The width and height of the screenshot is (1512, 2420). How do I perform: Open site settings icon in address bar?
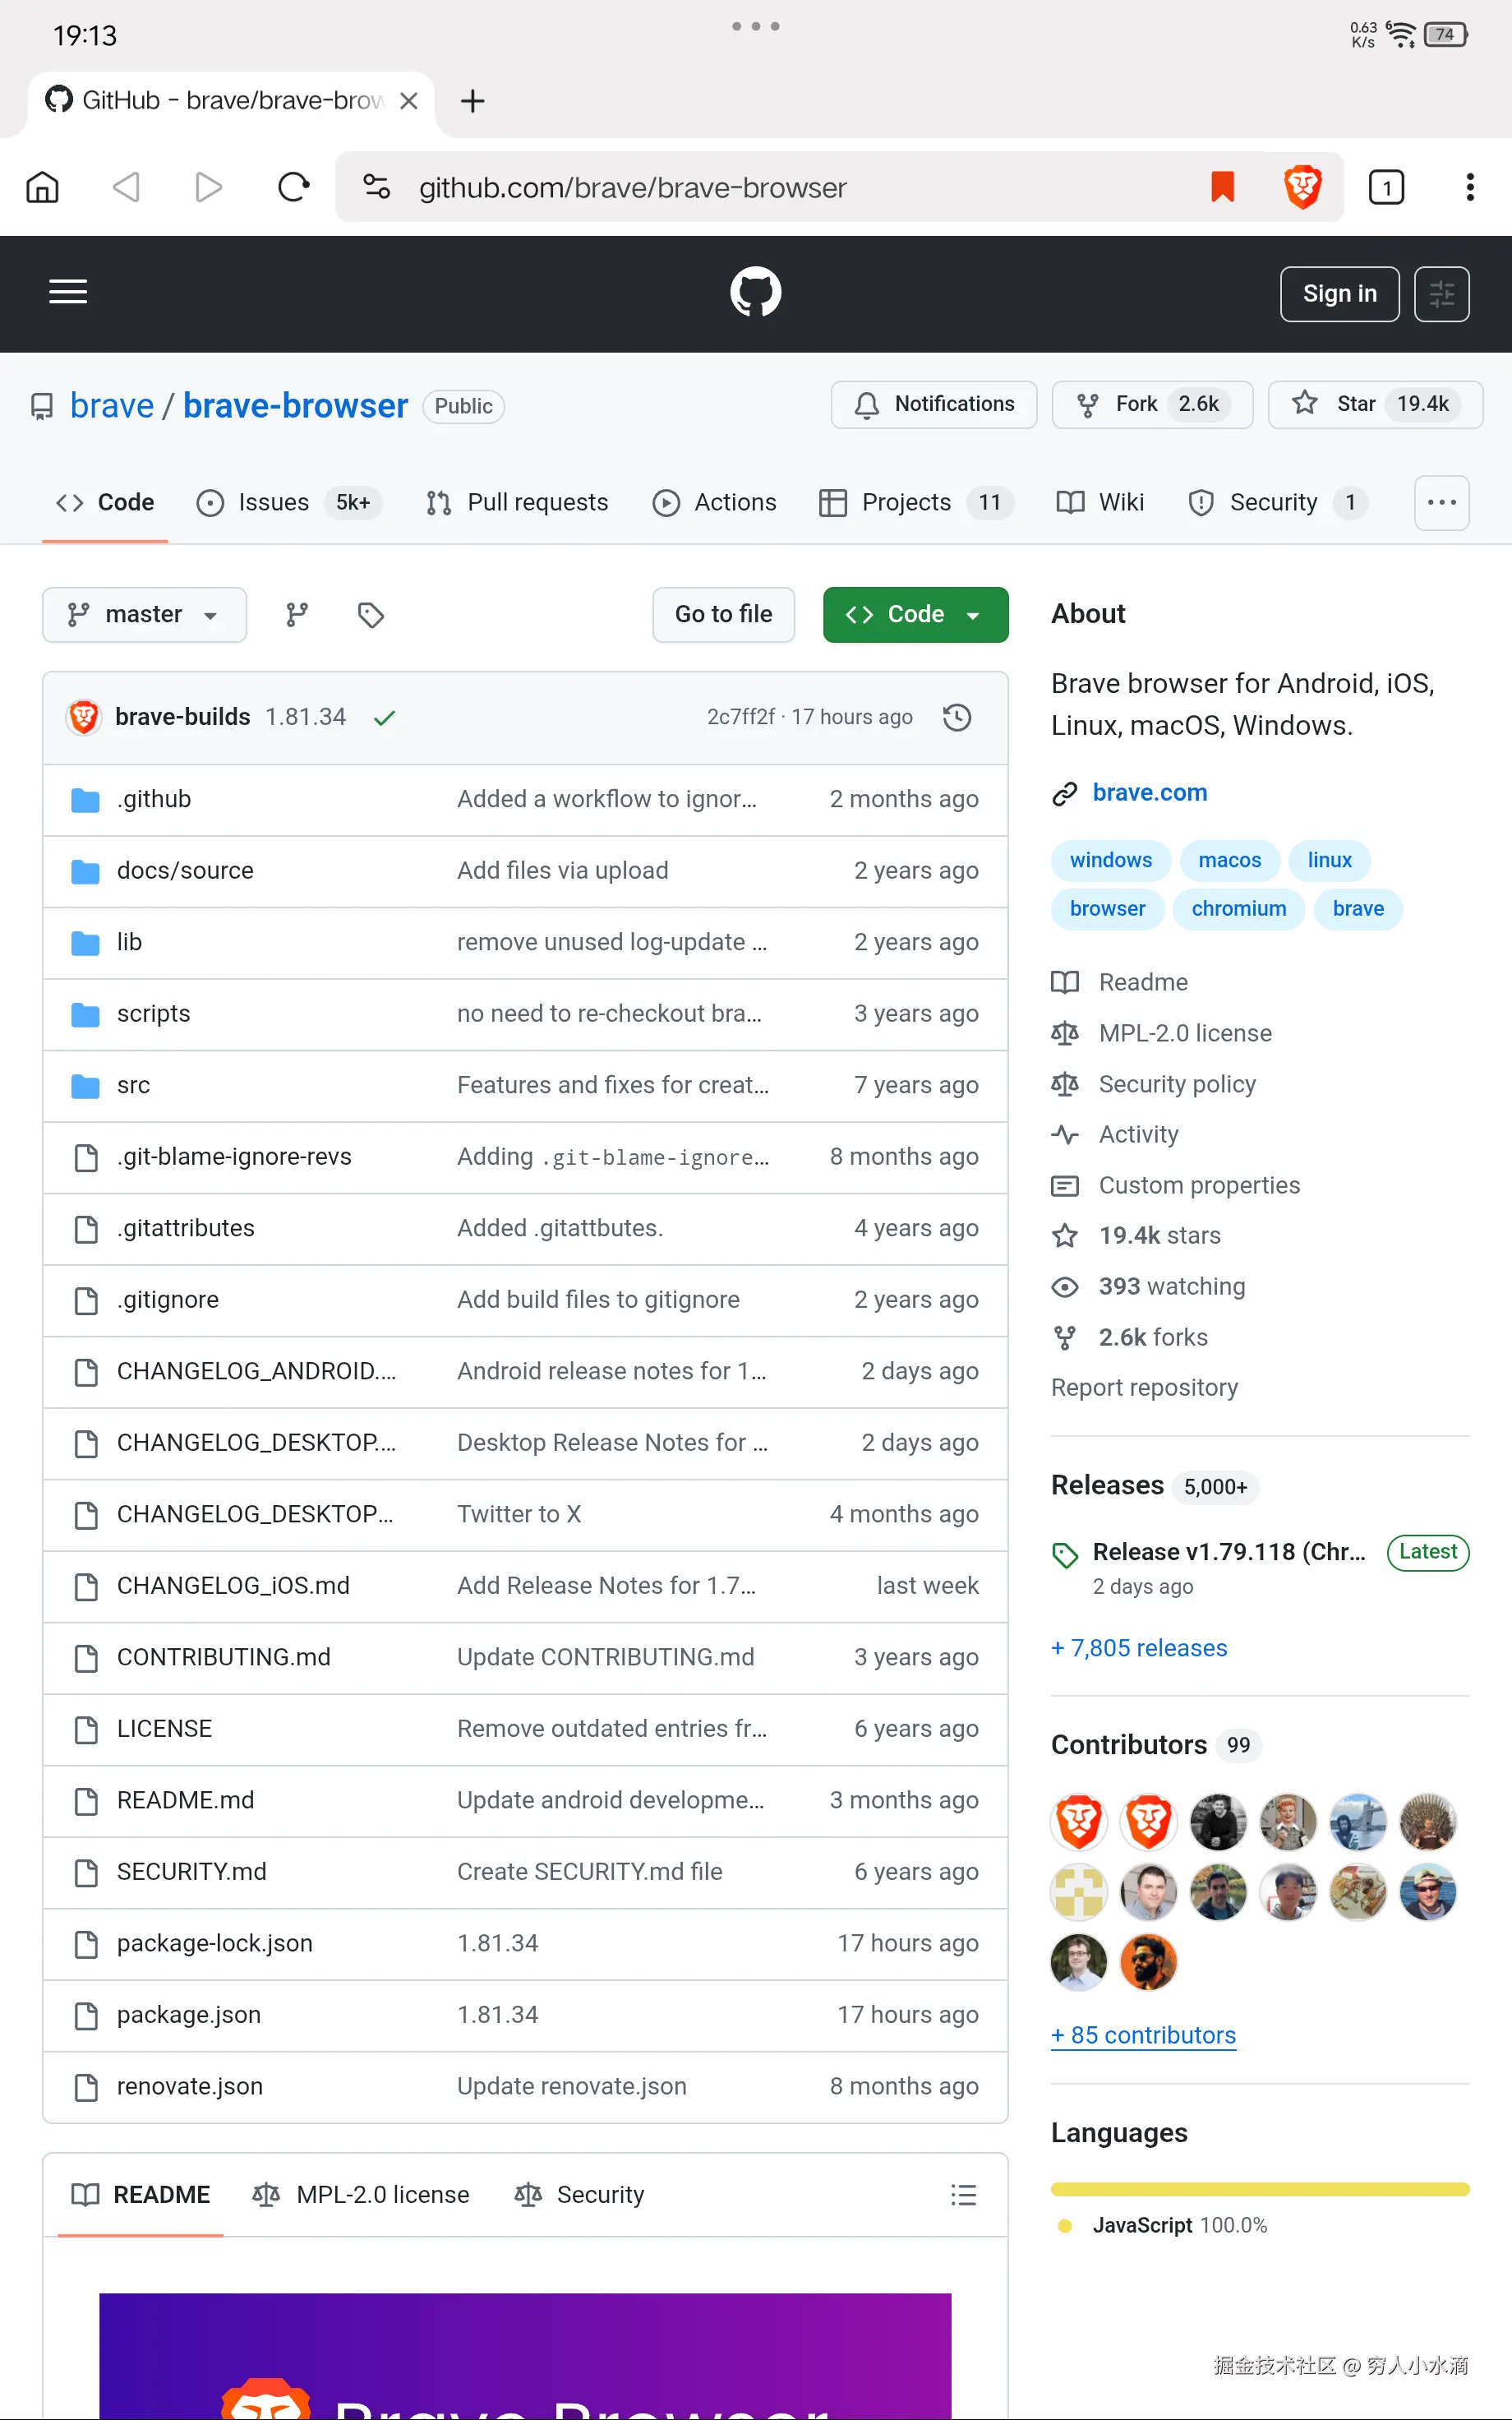377,187
